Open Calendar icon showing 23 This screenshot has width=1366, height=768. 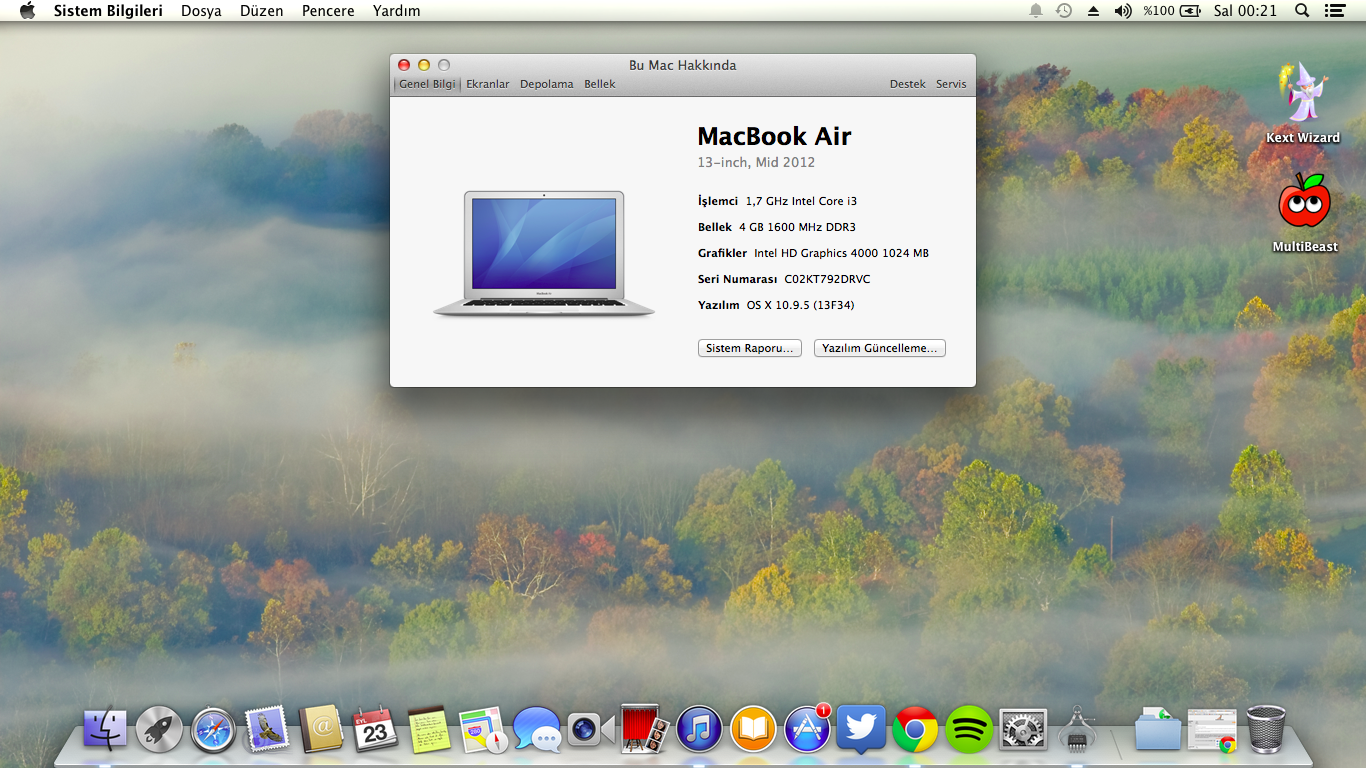[375, 730]
